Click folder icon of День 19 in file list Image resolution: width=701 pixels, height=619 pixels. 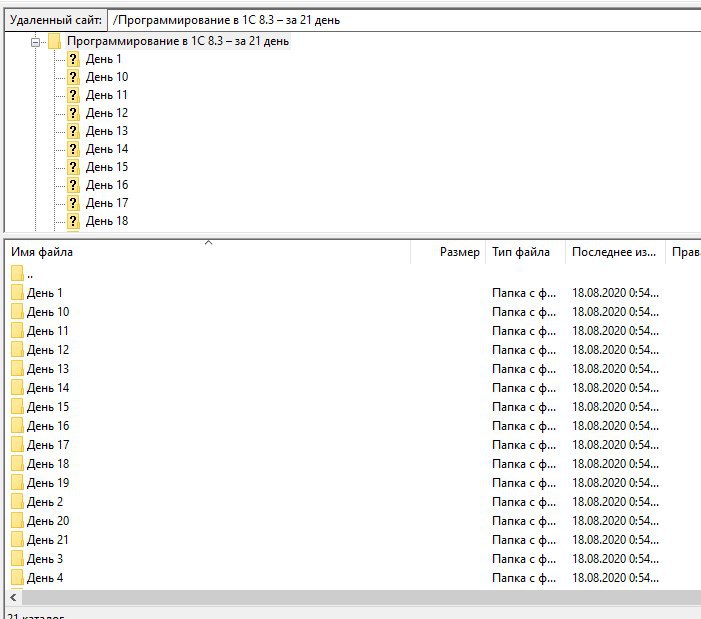pos(17,482)
